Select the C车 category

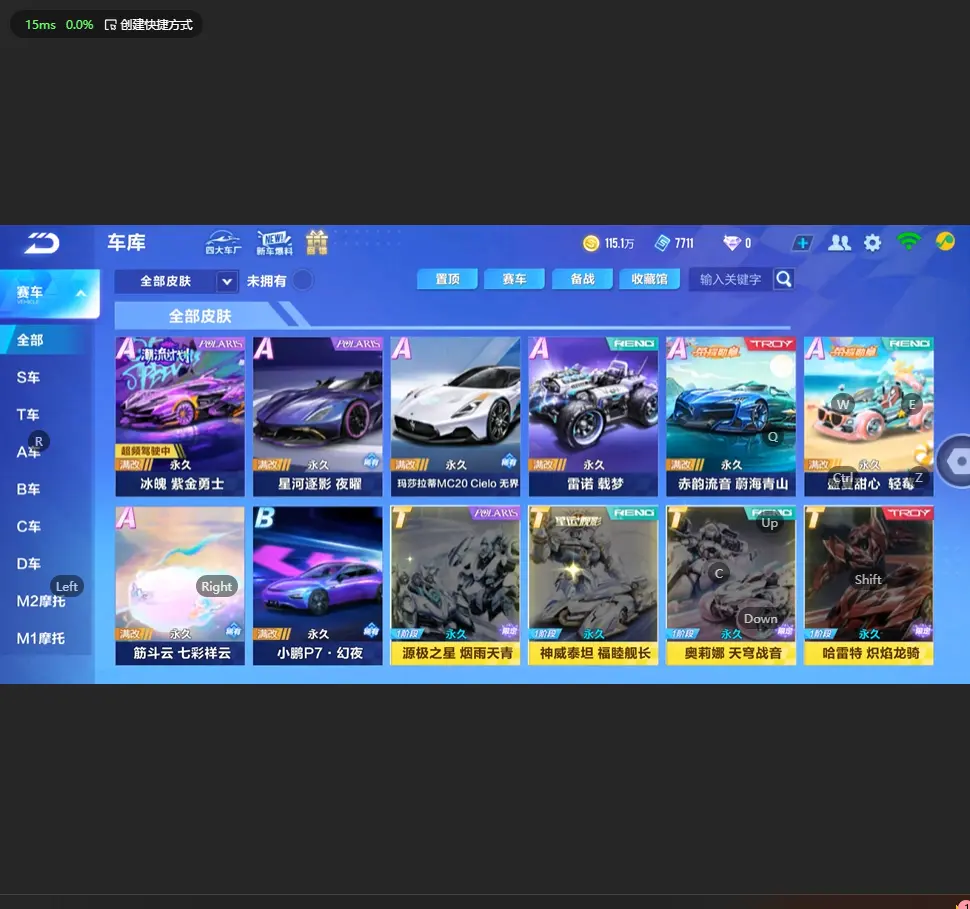coord(28,527)
